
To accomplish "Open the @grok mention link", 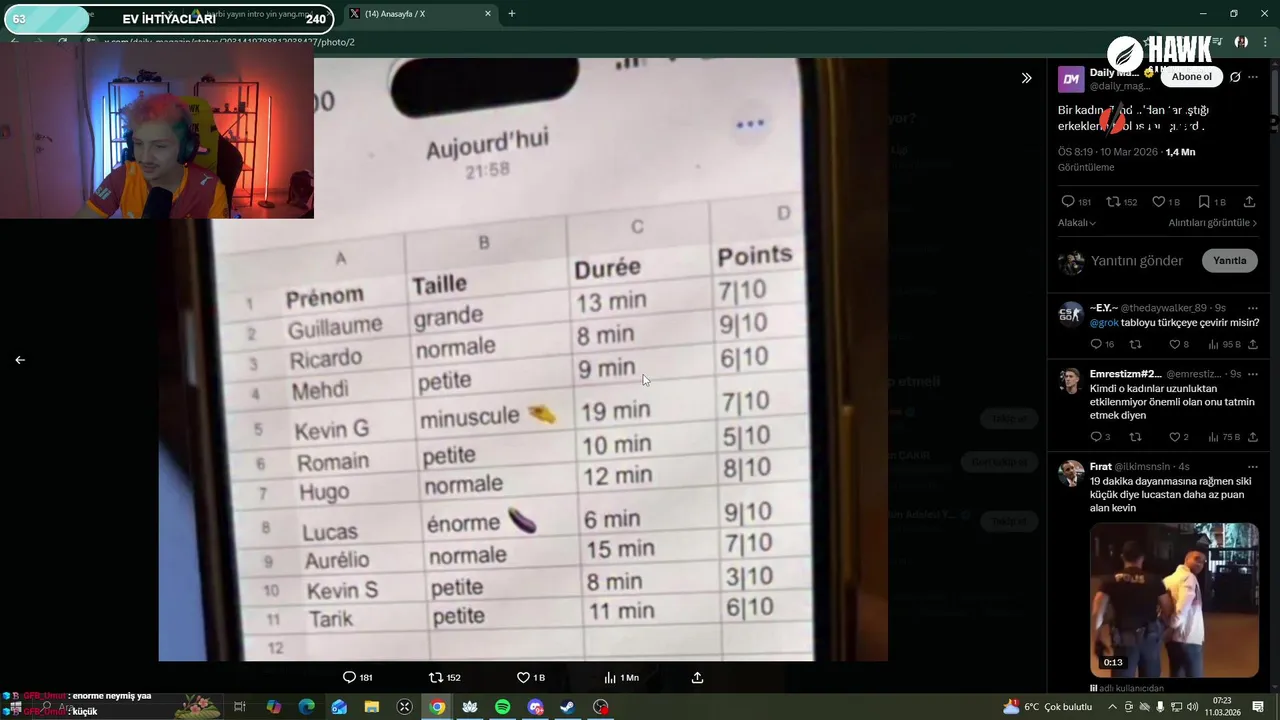I will 1104,323.
